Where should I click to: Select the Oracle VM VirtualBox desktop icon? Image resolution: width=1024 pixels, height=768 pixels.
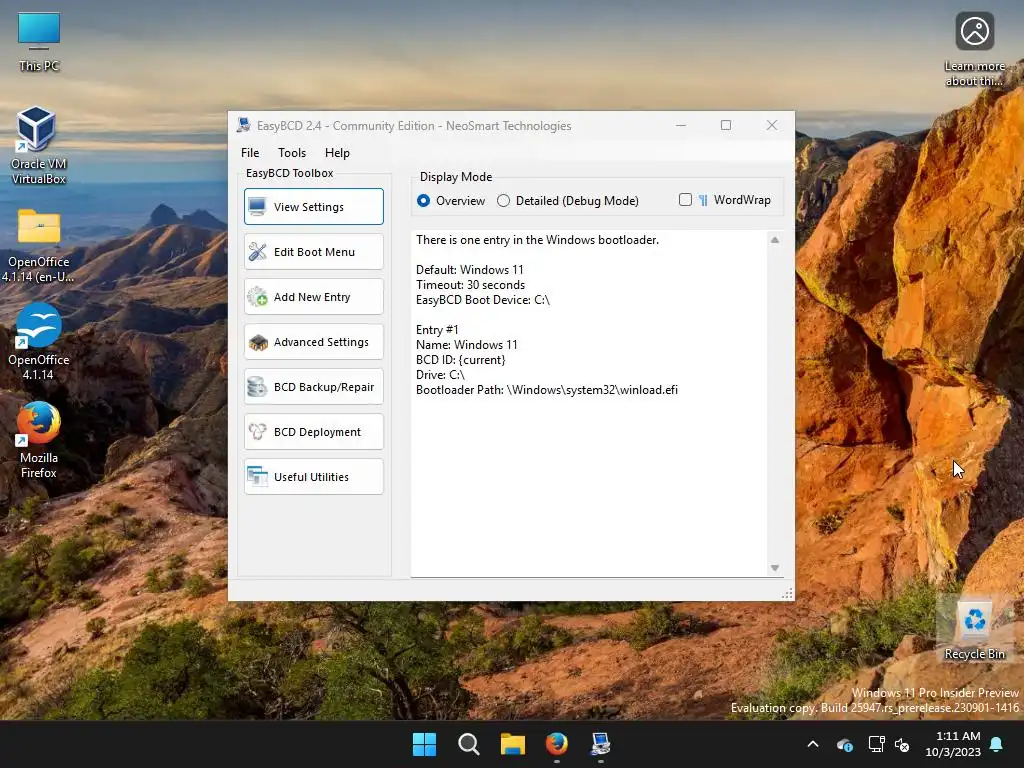pyautogui.click(x=39, y=146)
